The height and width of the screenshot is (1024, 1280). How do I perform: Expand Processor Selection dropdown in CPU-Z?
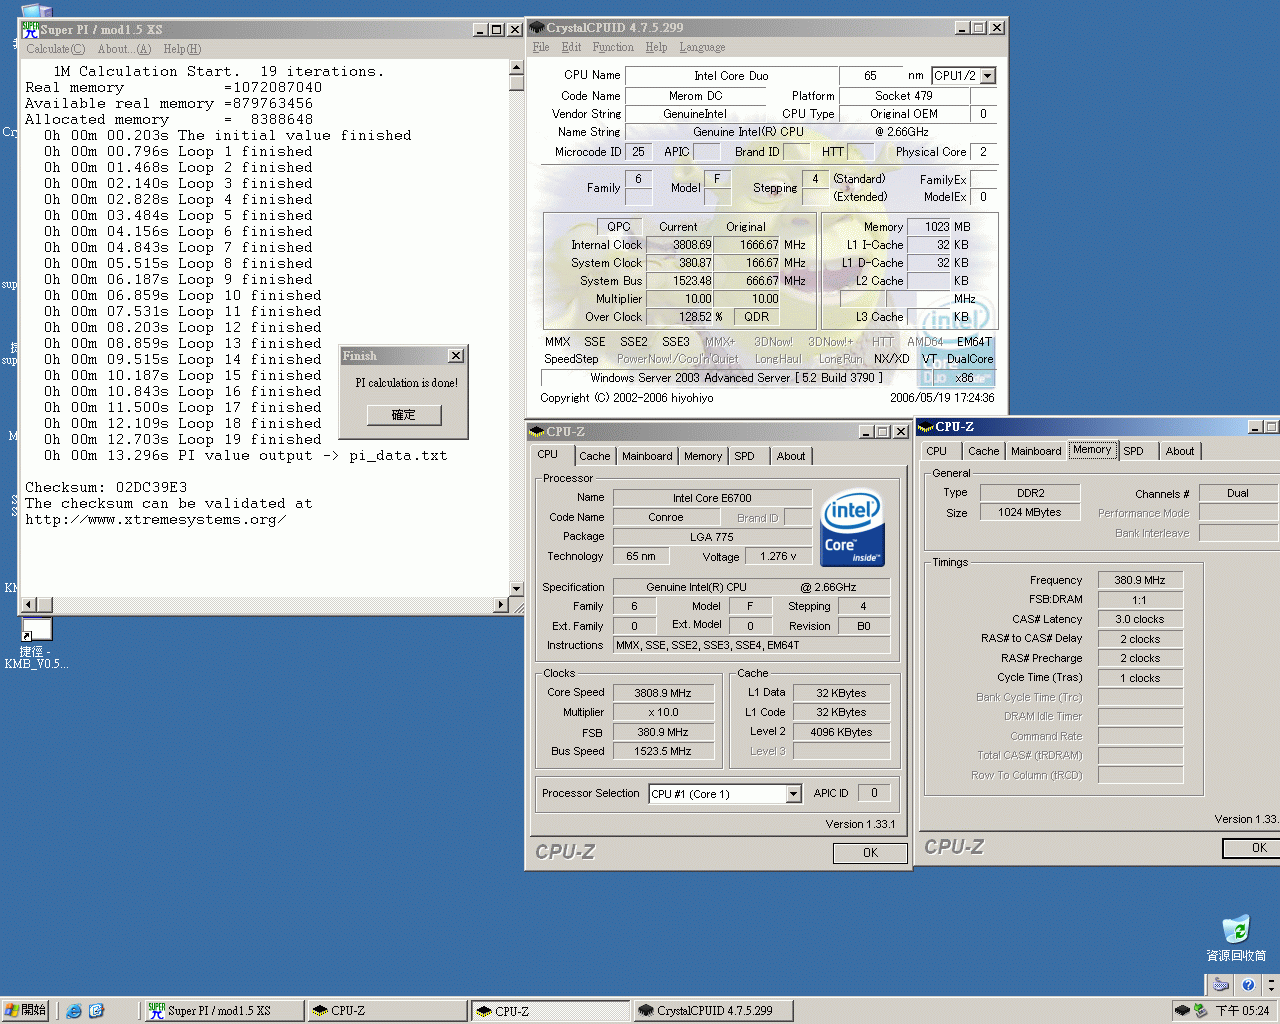click(793, 794)
